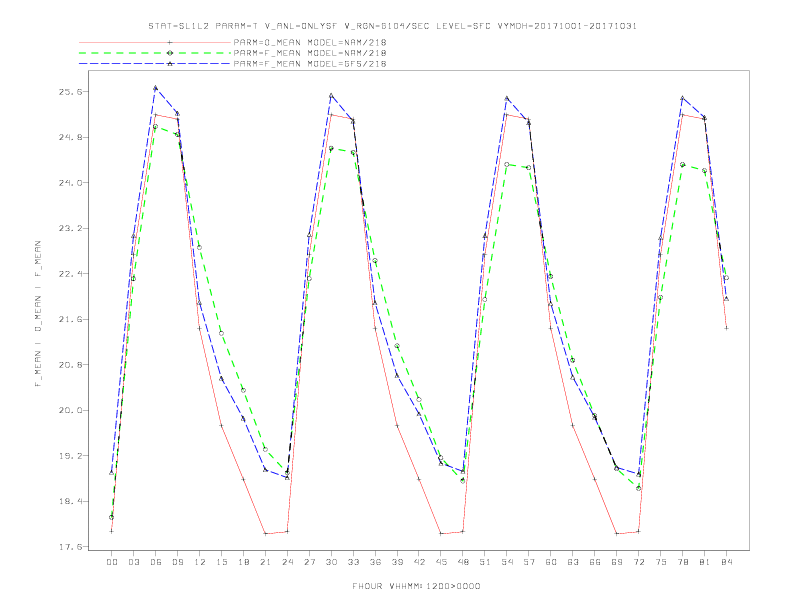Click blue GFS triangle peak at hour 06
Viewport: 792px width, 612px height.
tap(156, 88)
